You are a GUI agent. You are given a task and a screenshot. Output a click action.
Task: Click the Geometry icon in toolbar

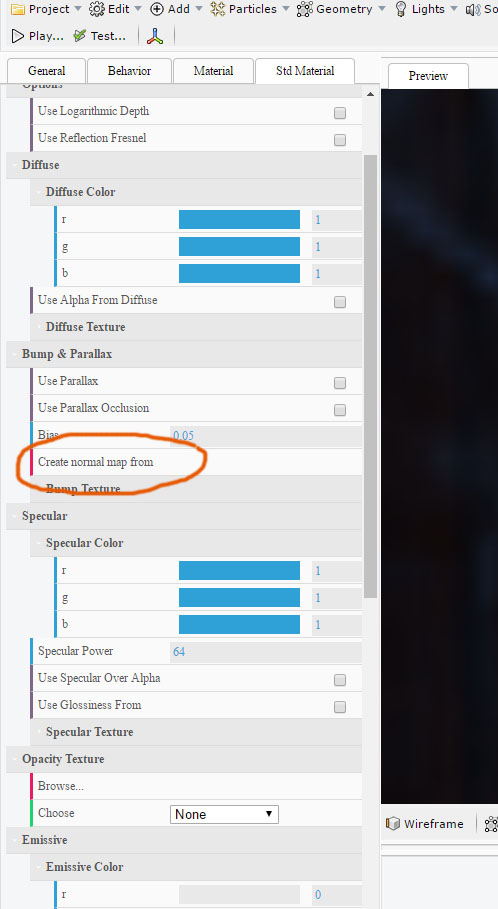coord(304,9)
